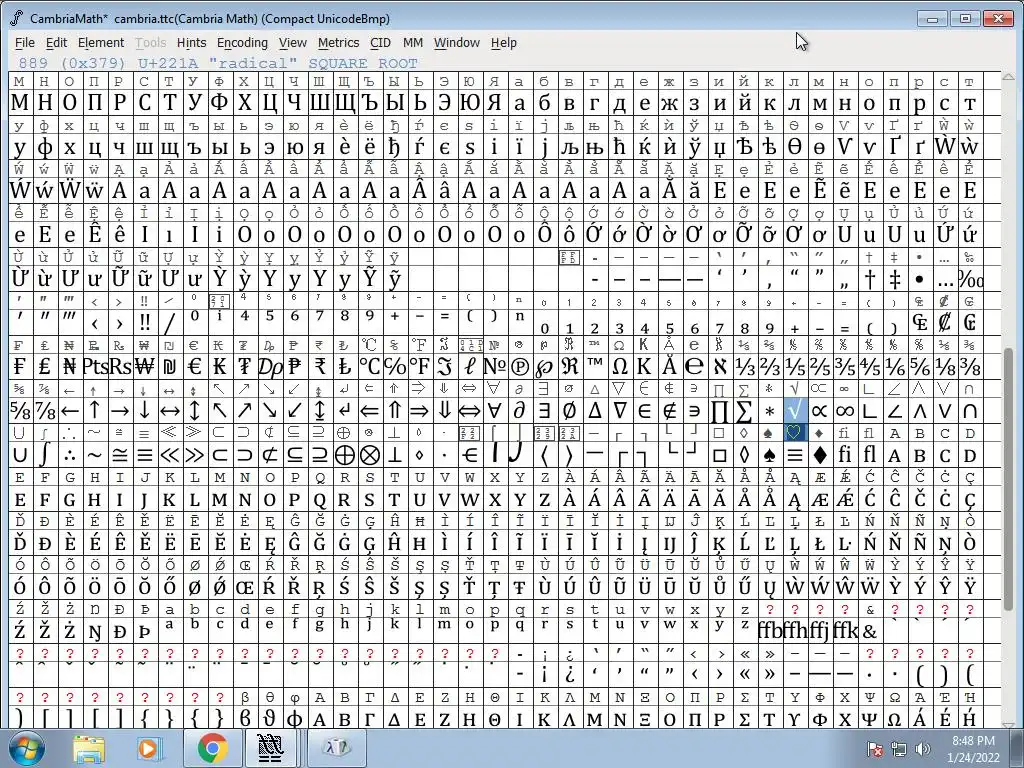Select the infinity ∞ glyph cell
Image resolution: width=1024 pixels, height=768 pixels.
tap(845, 411)
